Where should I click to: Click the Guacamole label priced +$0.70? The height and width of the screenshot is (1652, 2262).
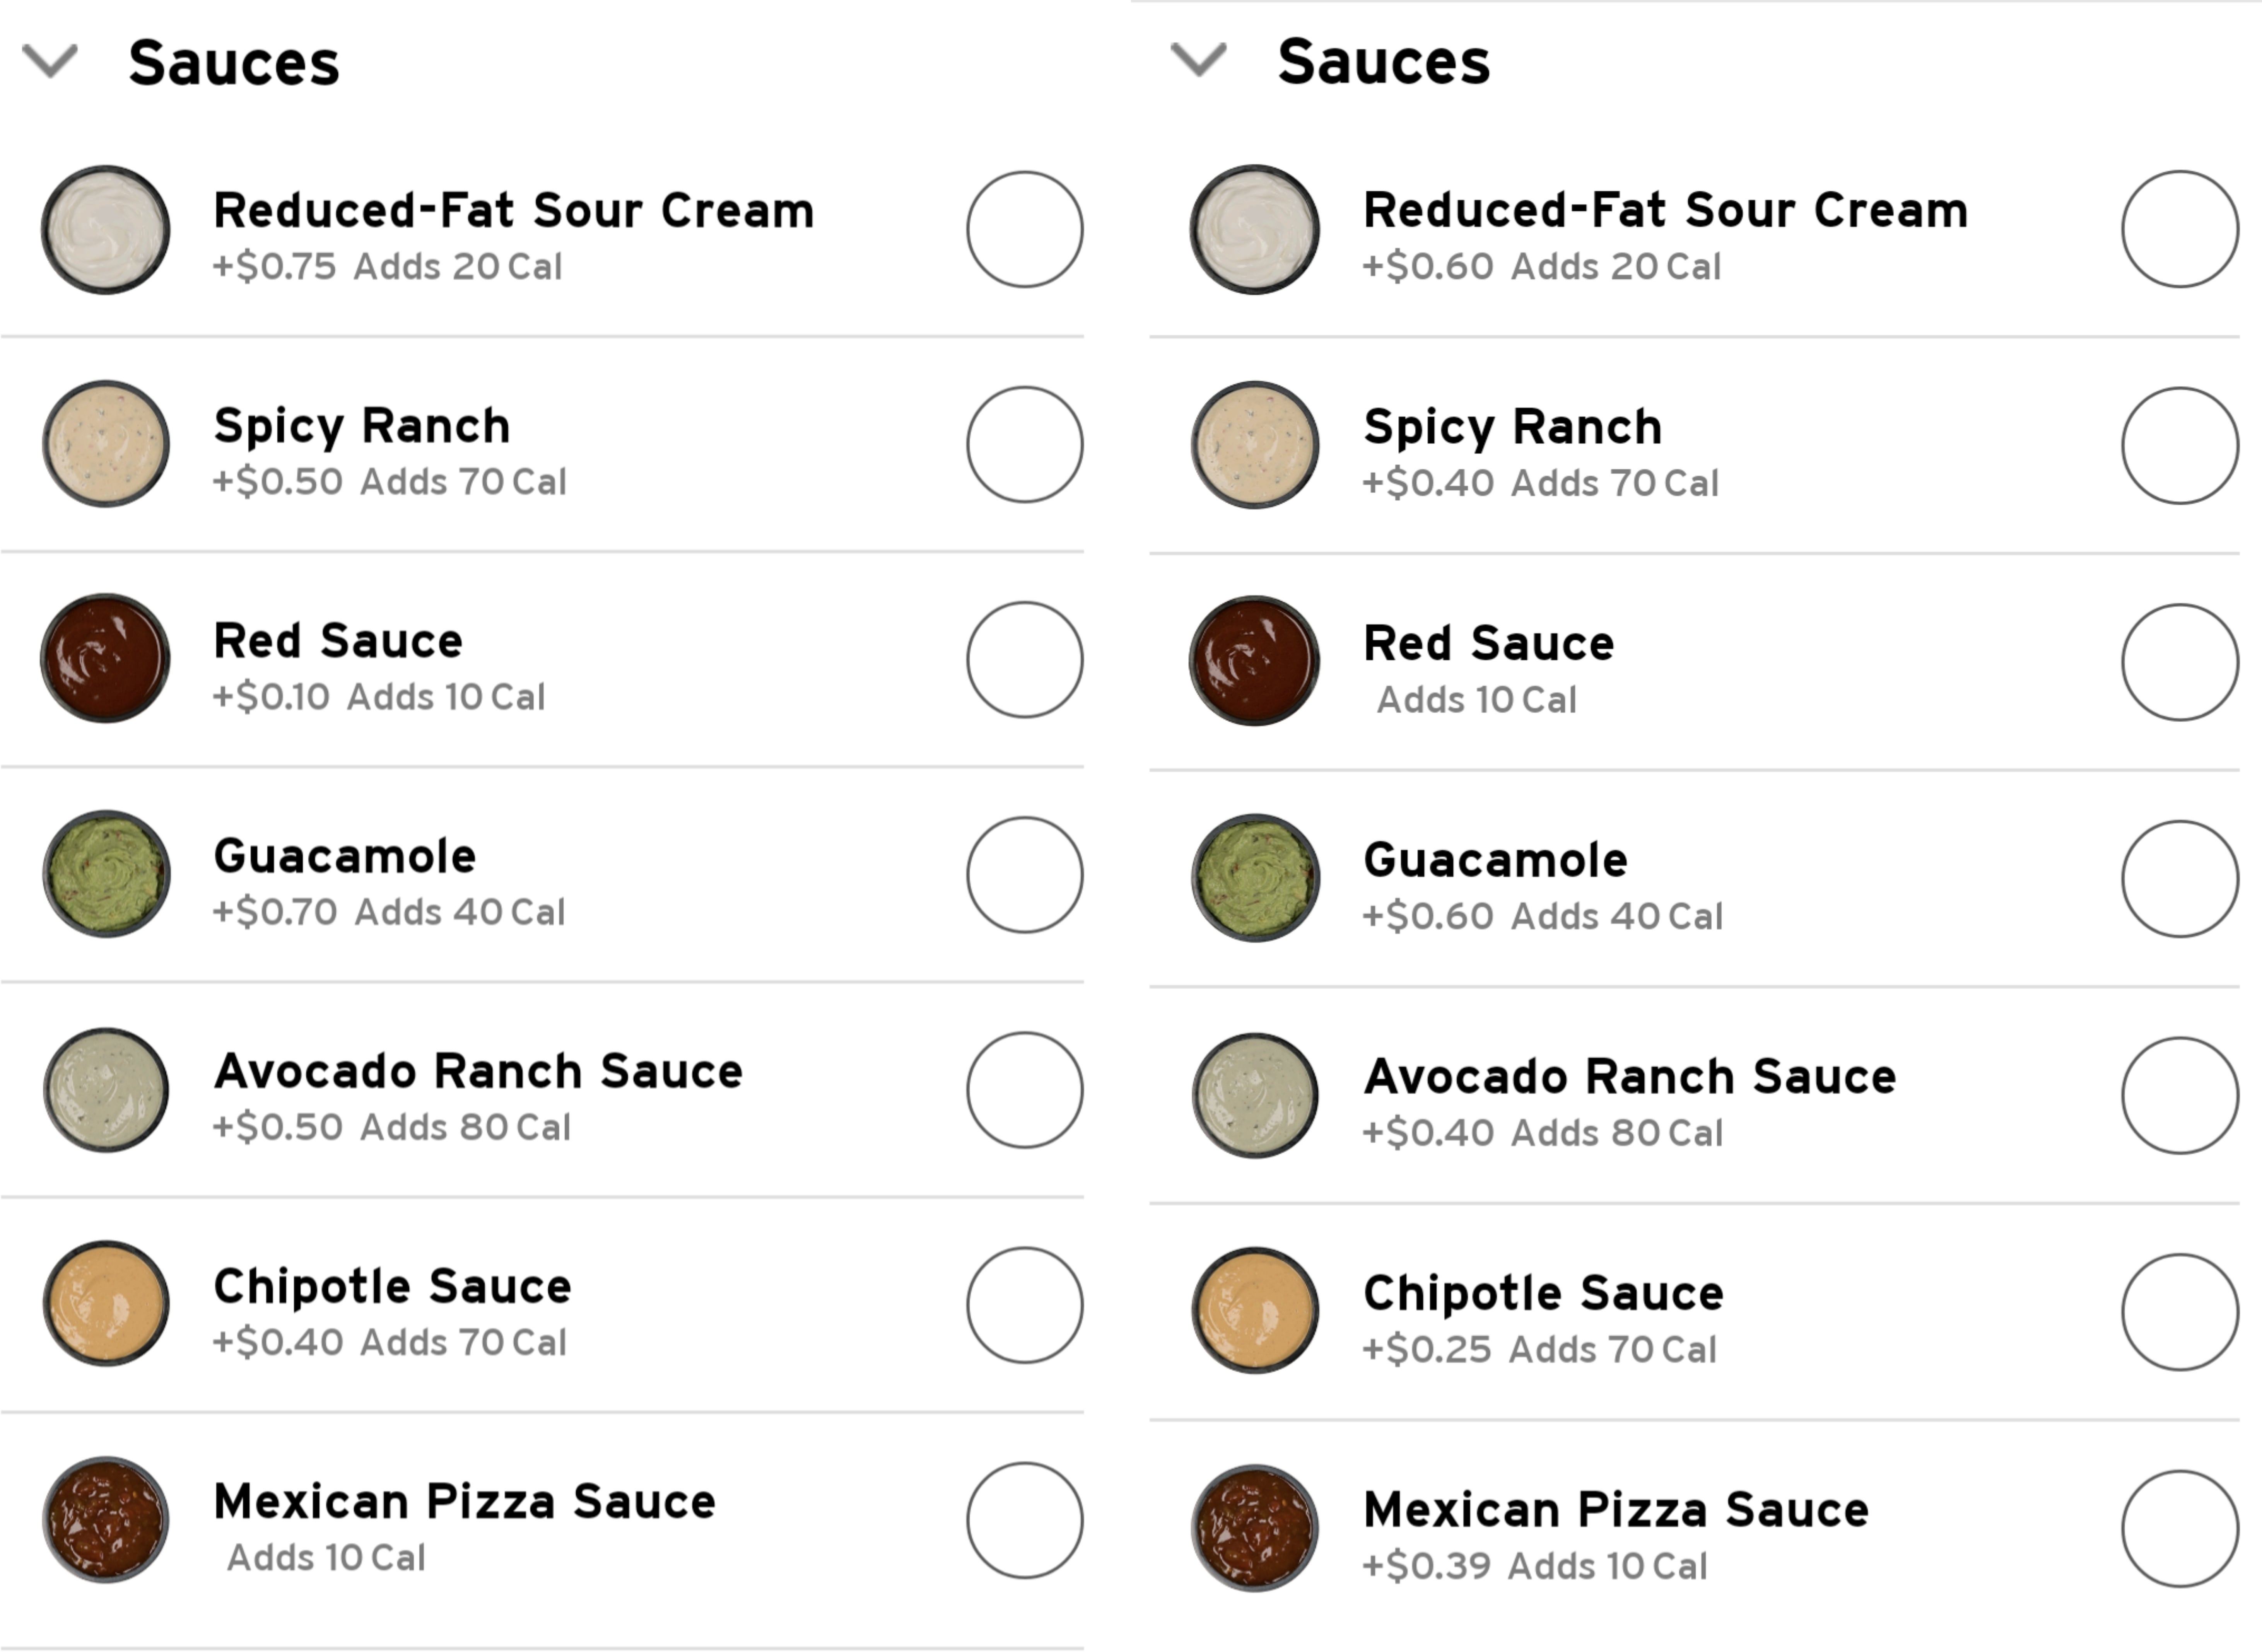point(345,856)
